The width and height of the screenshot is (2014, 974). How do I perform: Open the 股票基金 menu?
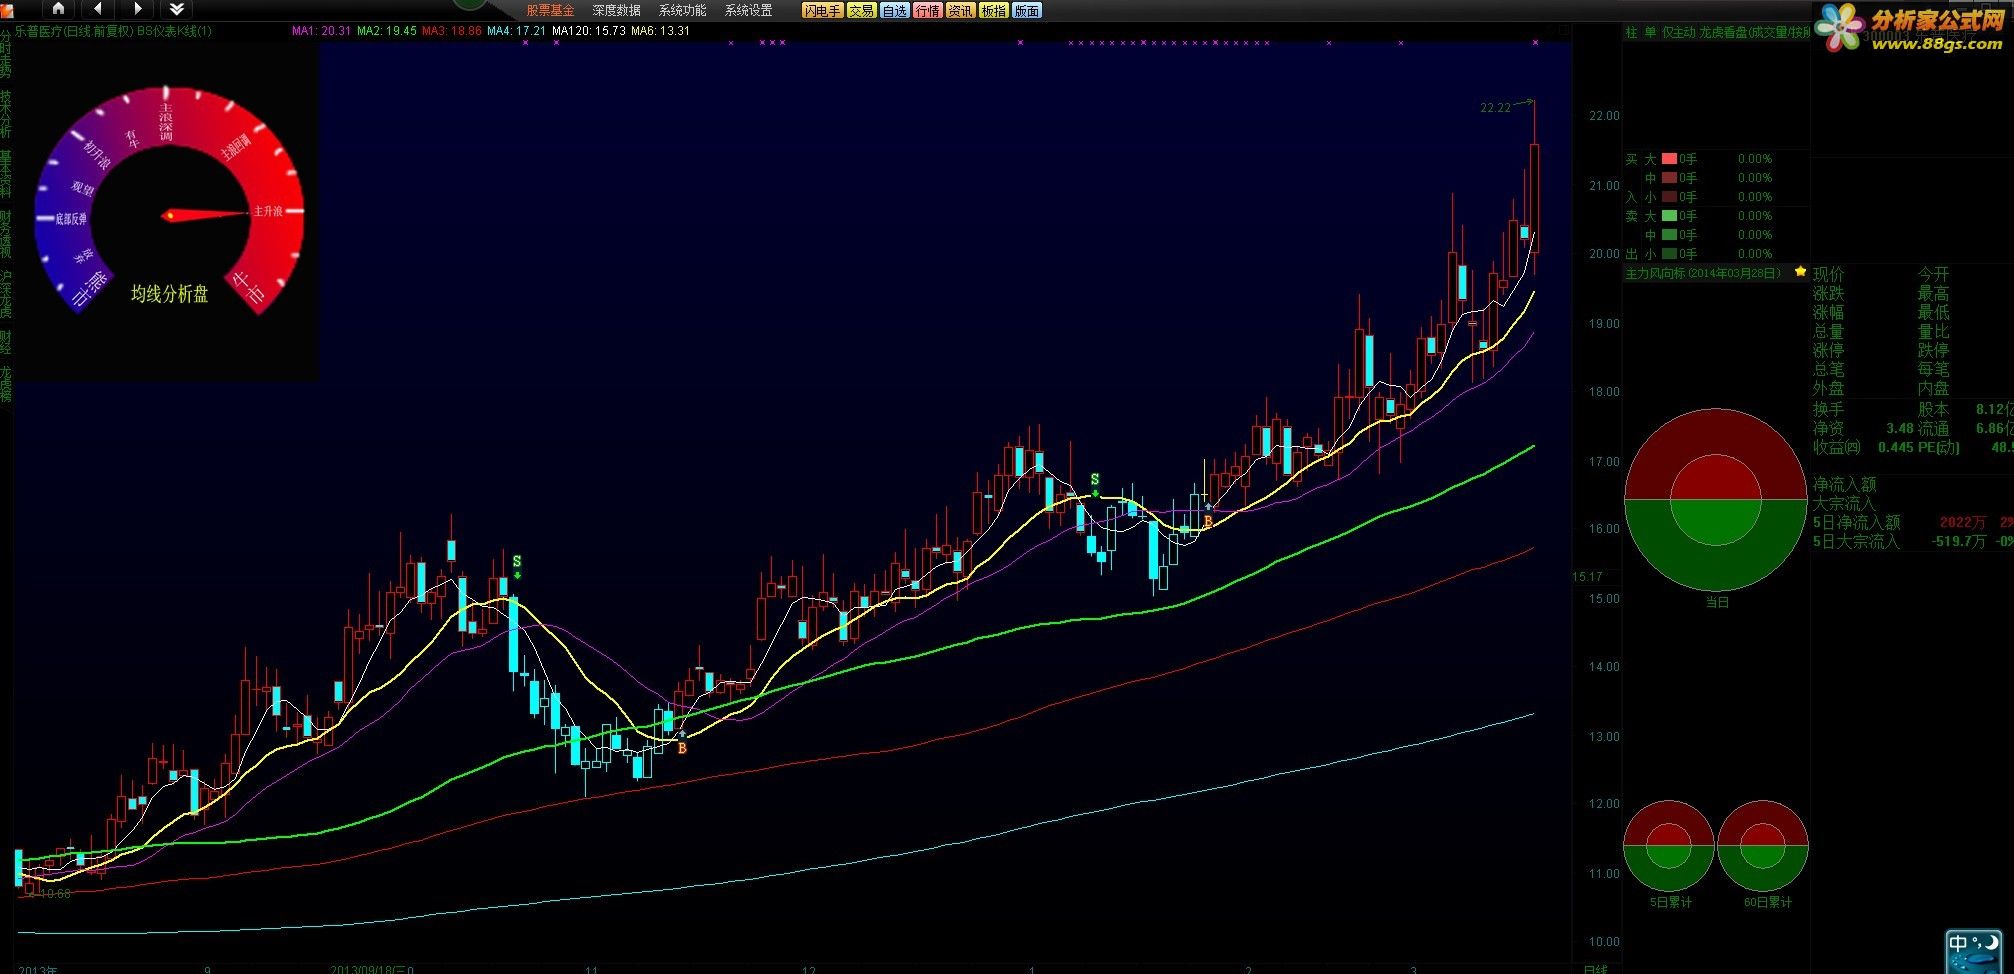tap(550, 10)
